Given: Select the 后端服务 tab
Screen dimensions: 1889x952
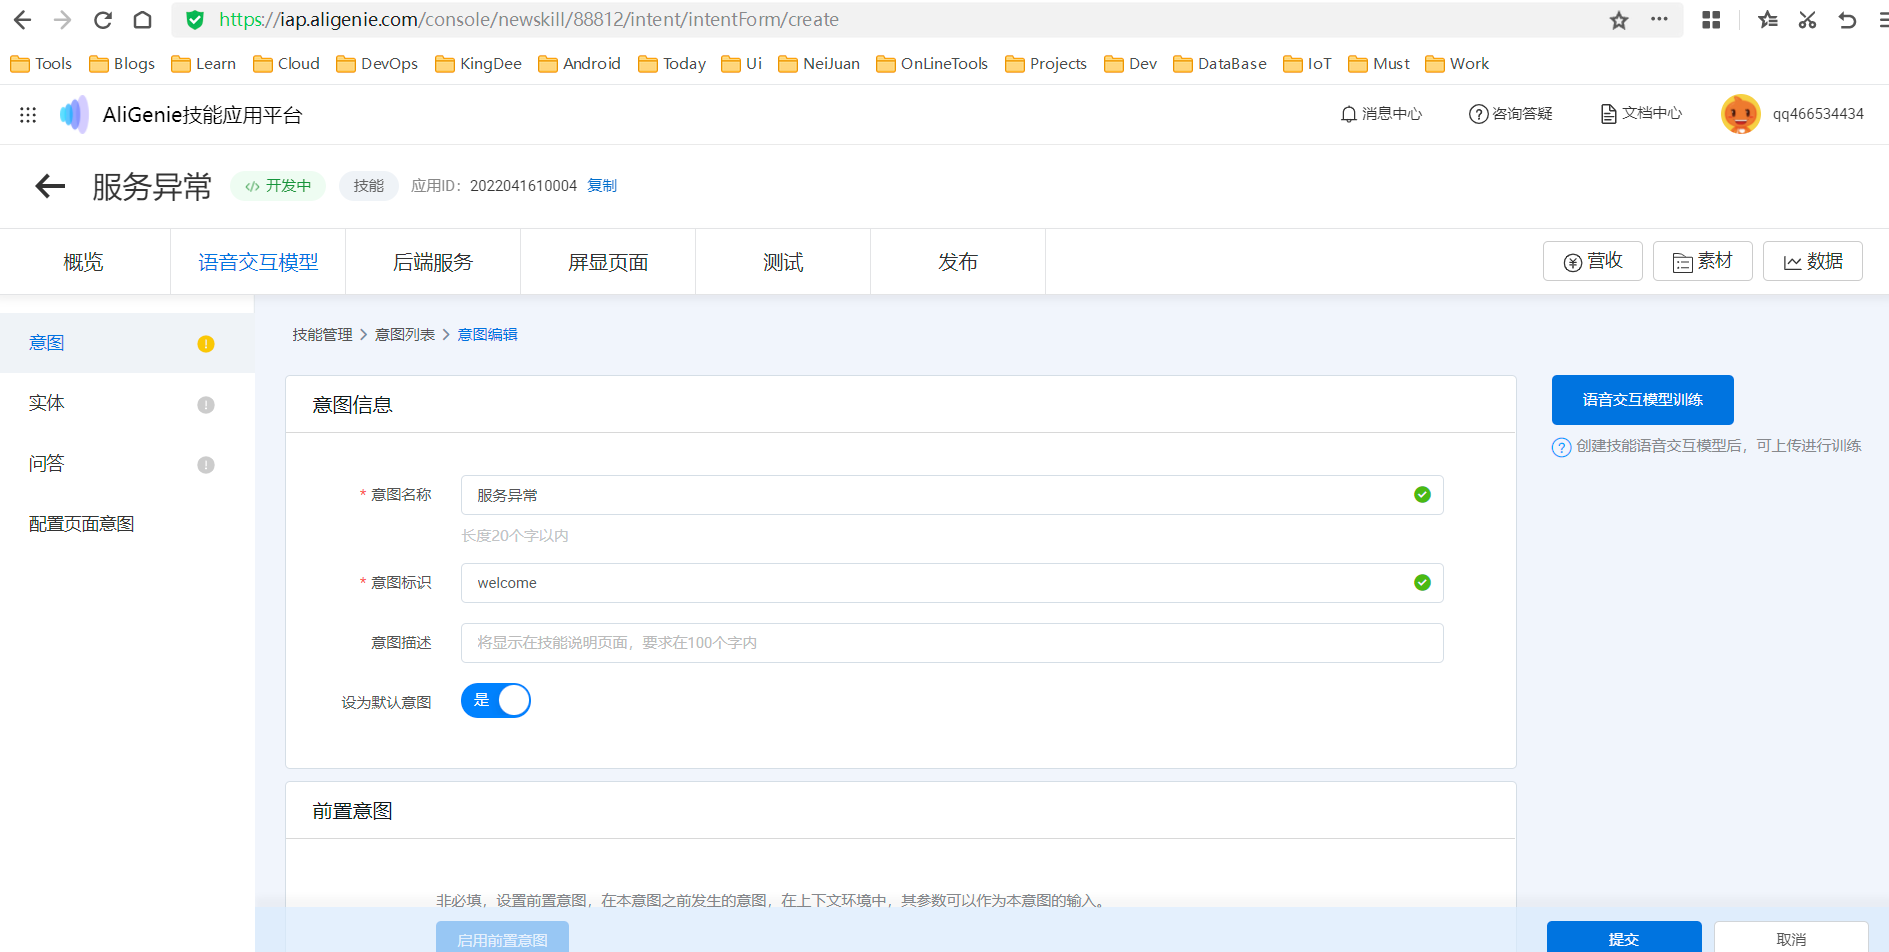Looking at the screenshot, I should click(x=434, y=261).
